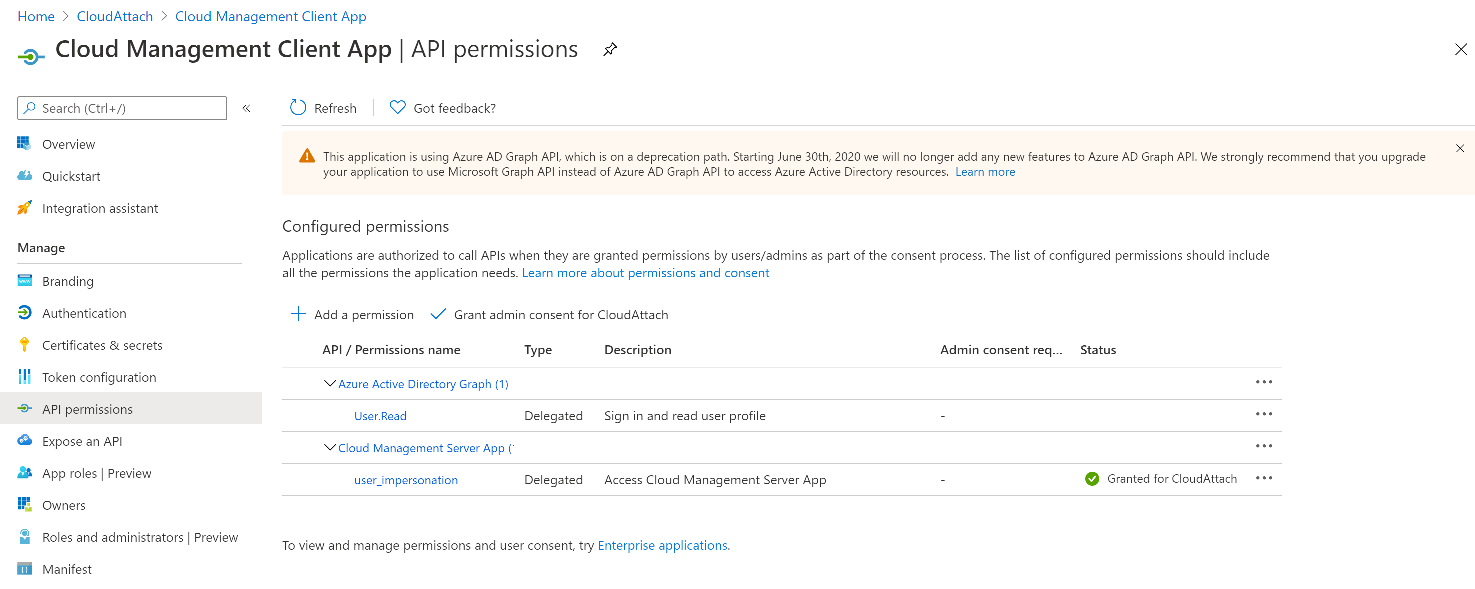Click the Quickstart cloud icon

[x=25, y=176]
